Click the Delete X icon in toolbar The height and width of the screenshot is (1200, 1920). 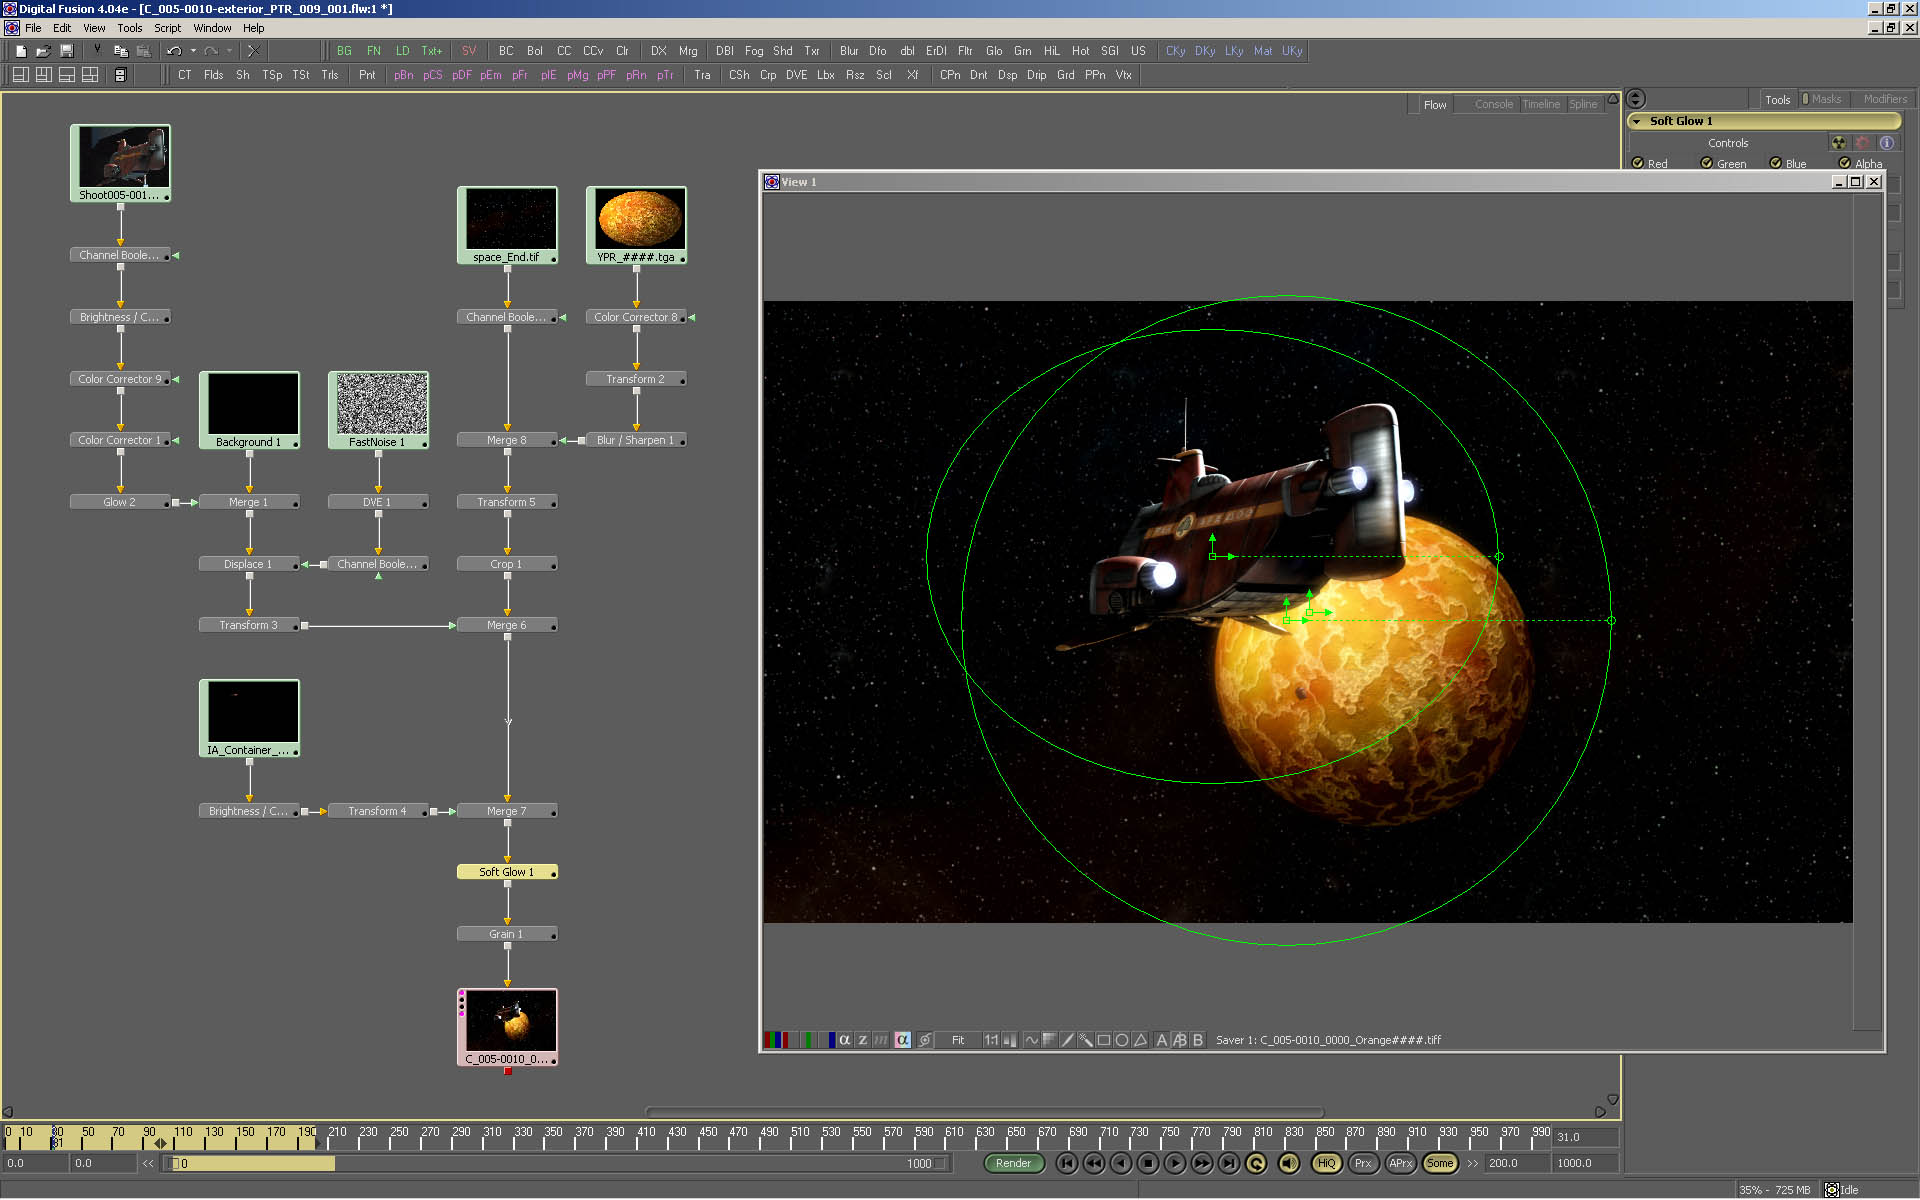253,51
